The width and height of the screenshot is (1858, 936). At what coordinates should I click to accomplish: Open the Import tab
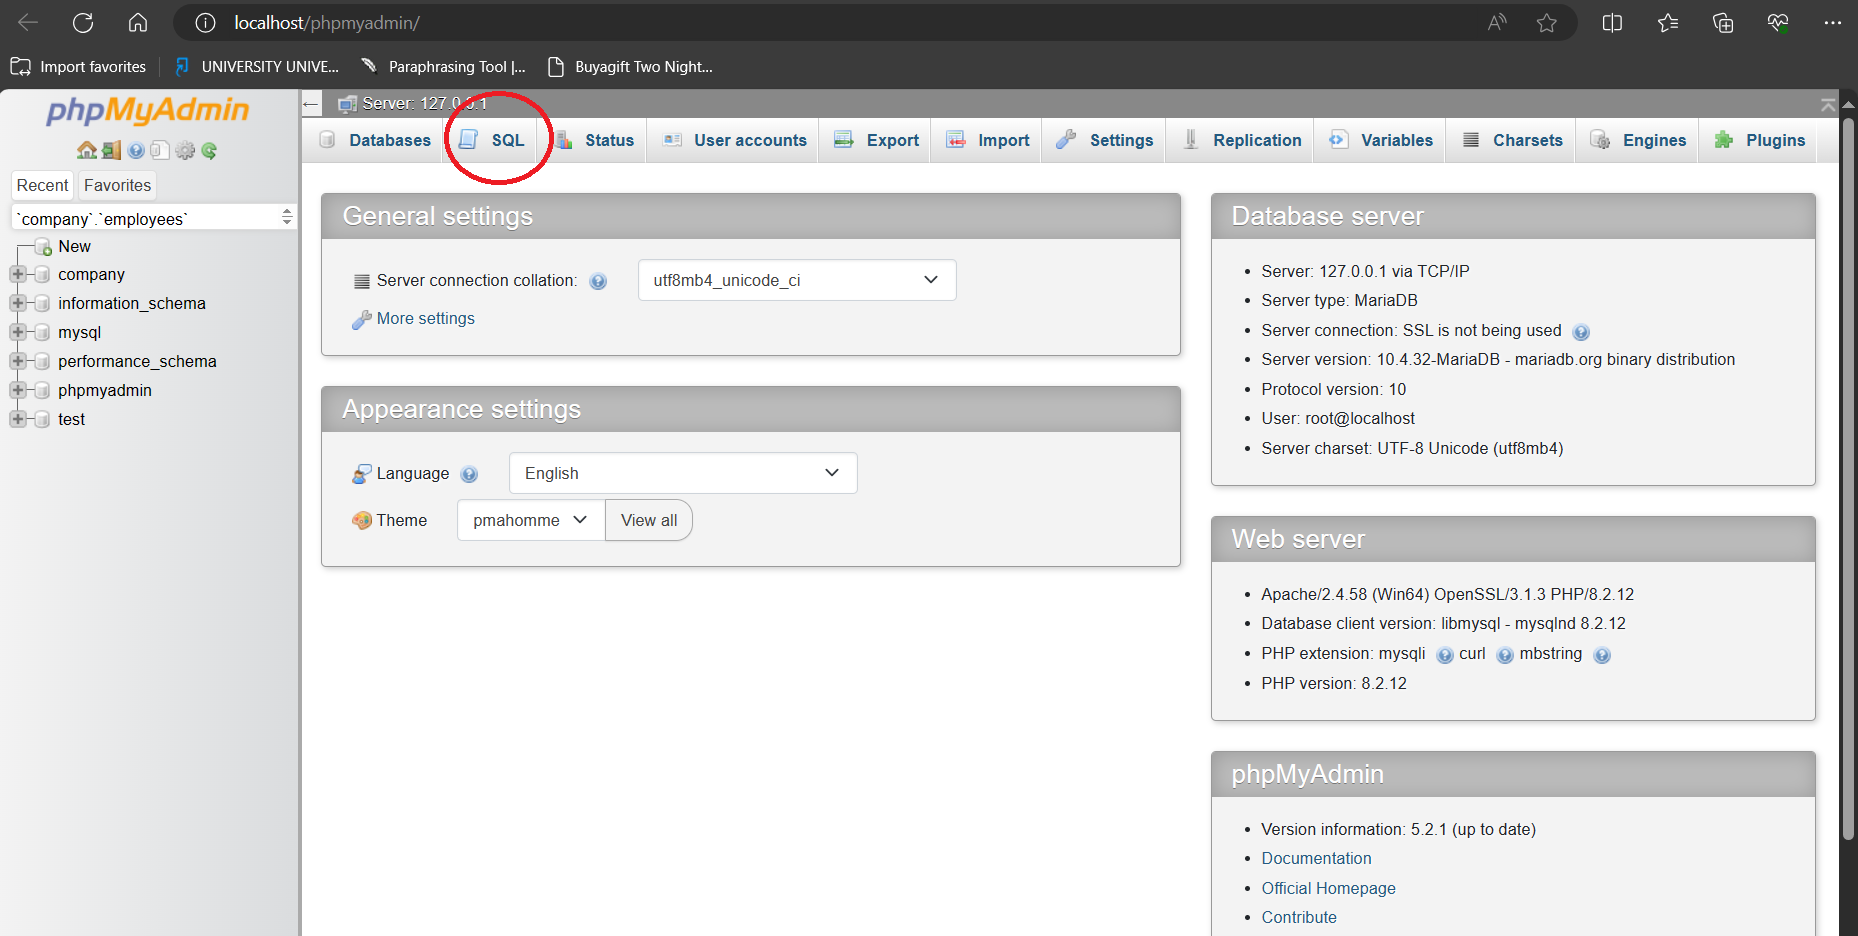coord(988,140)
